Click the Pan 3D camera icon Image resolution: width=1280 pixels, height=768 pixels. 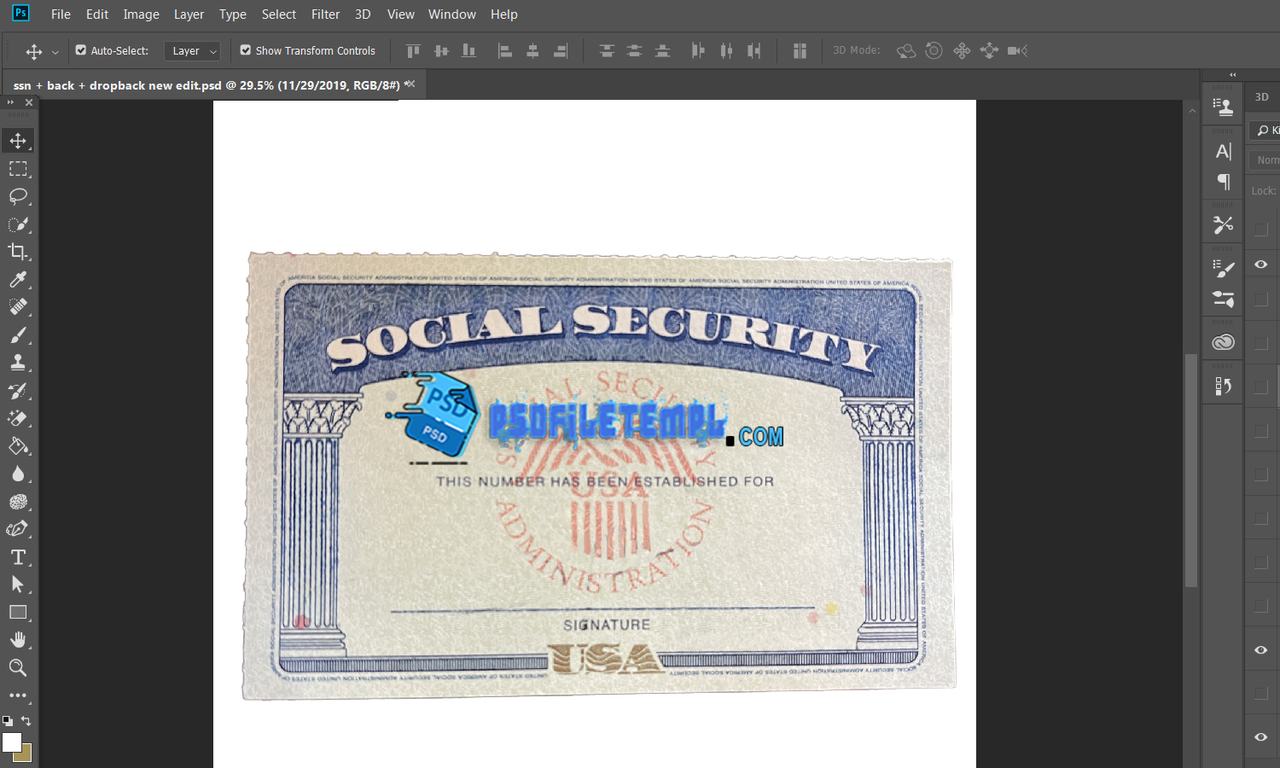pyautogui.click(x=962, y=50)
